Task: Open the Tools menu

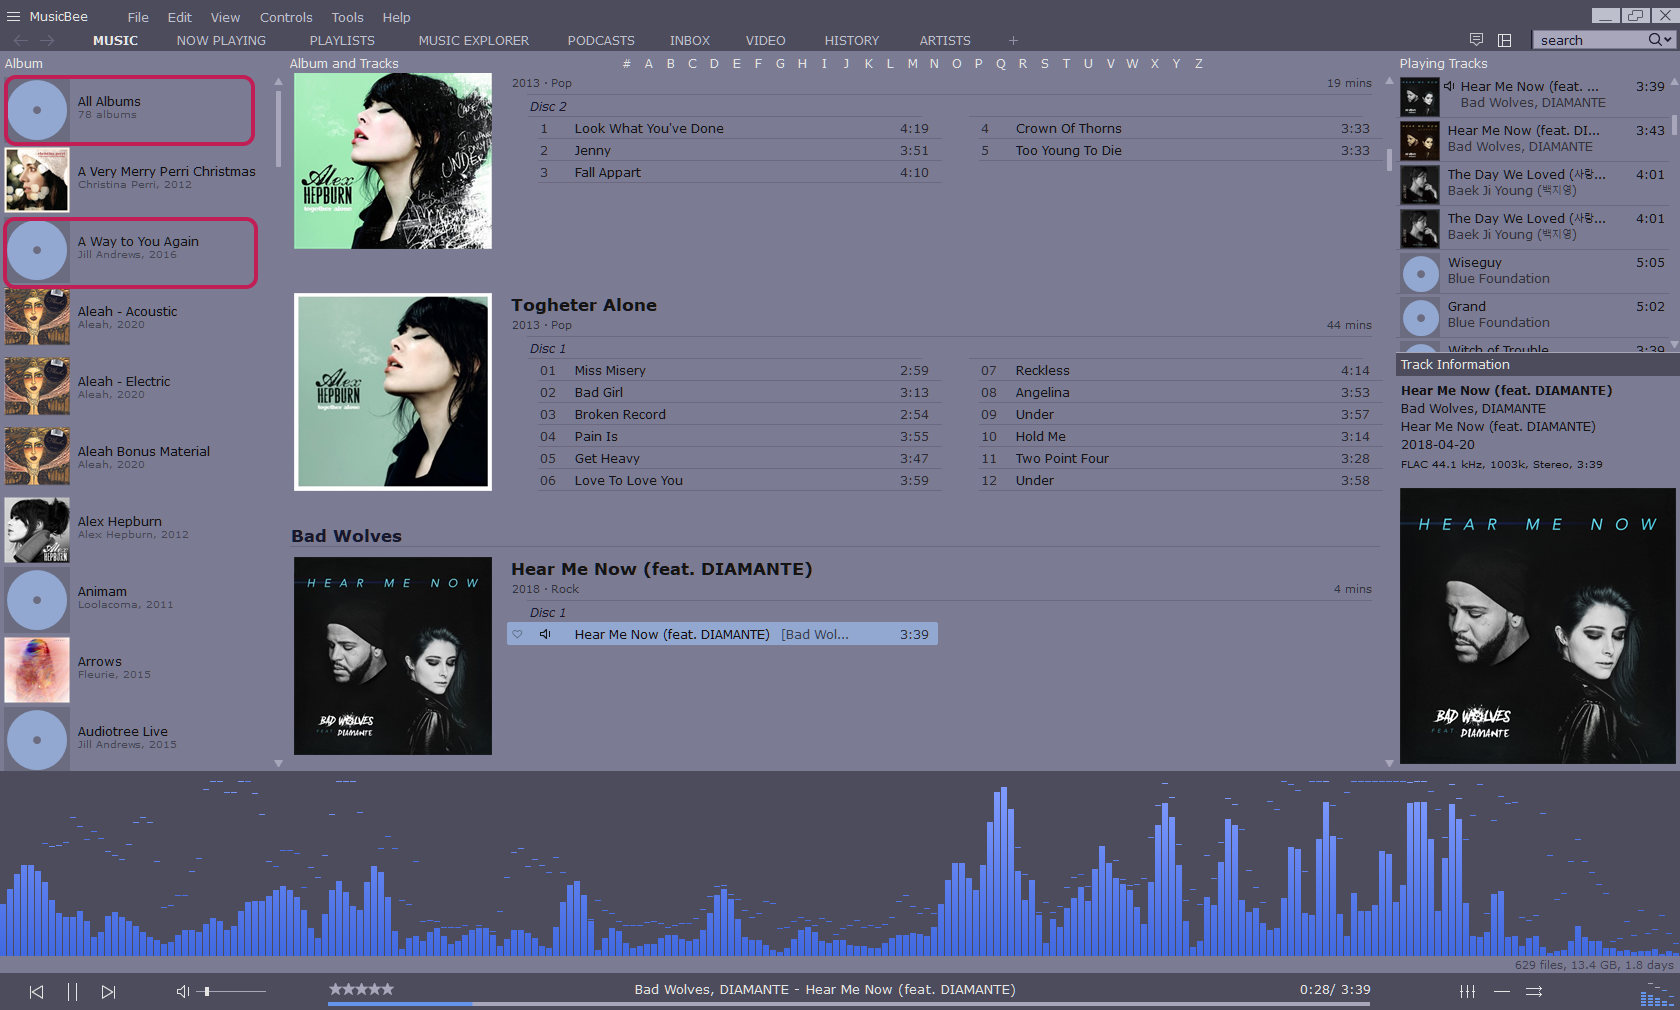Action: 347,17
